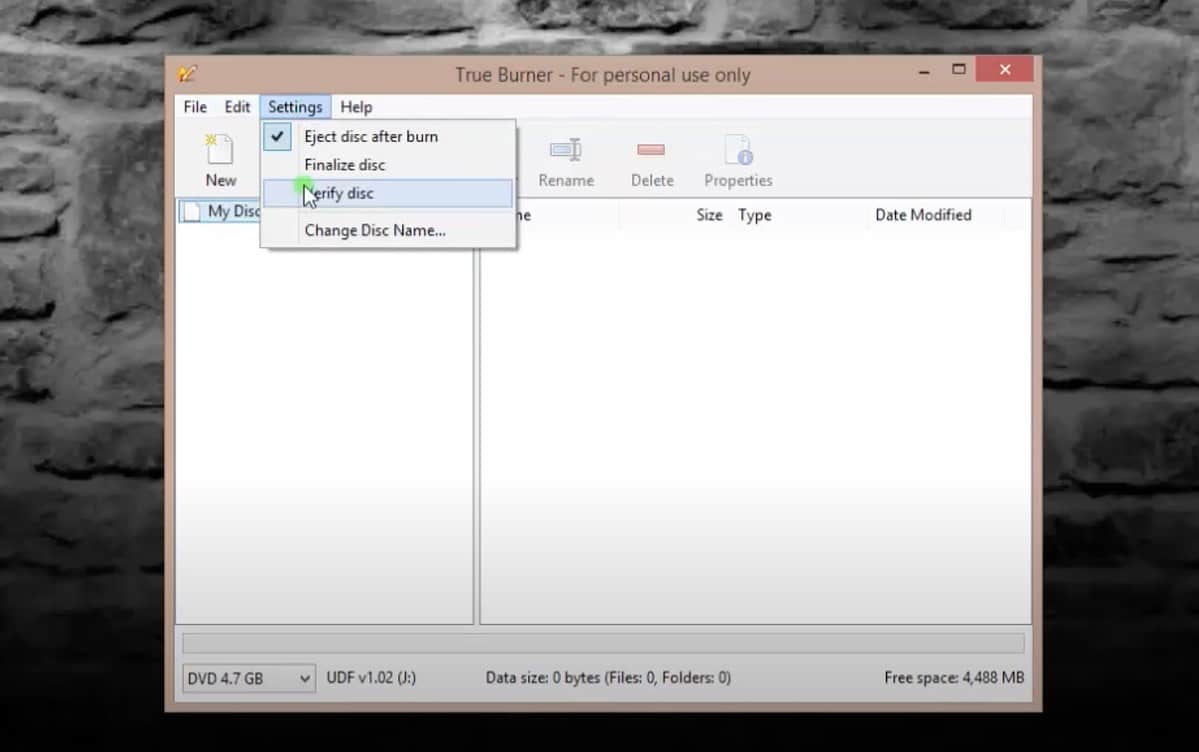Open the Edit menu

click(x=237, y=107)
